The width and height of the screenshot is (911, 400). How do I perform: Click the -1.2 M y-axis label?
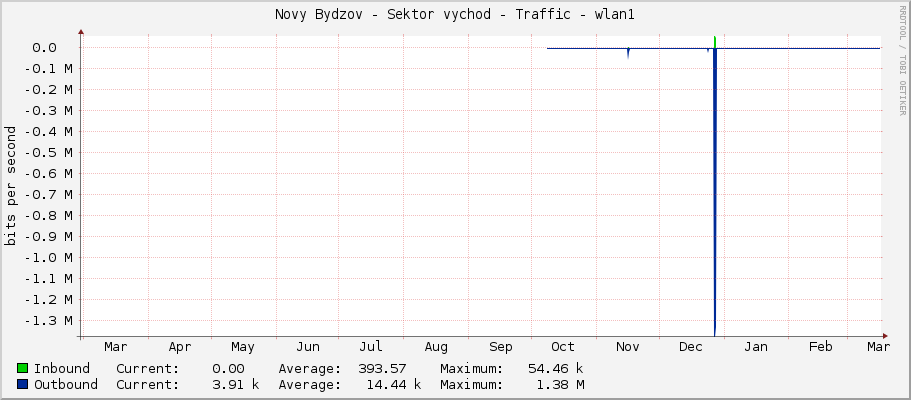tap(48, 299)
